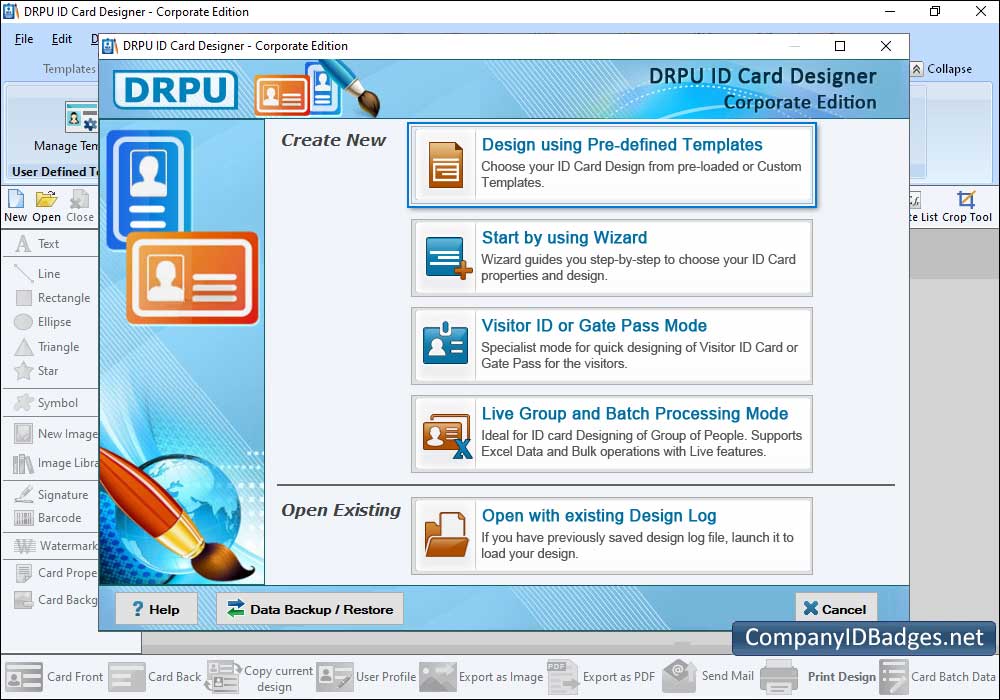Select Live Group and Batch Processing Mode
The width and height of the screenshot is (1000, 700).
[x=612, y=434]
